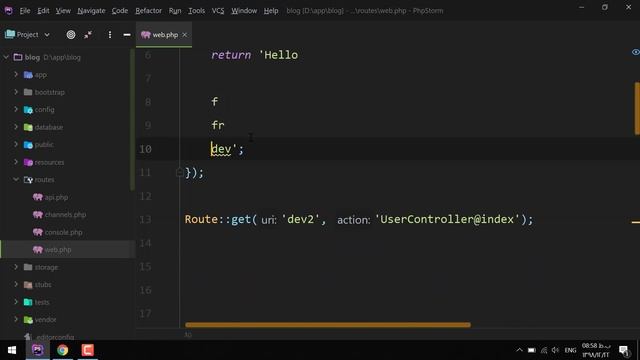Open the notification center icon
The width and height of the screenshot is (640, 360).
[624, 350]
